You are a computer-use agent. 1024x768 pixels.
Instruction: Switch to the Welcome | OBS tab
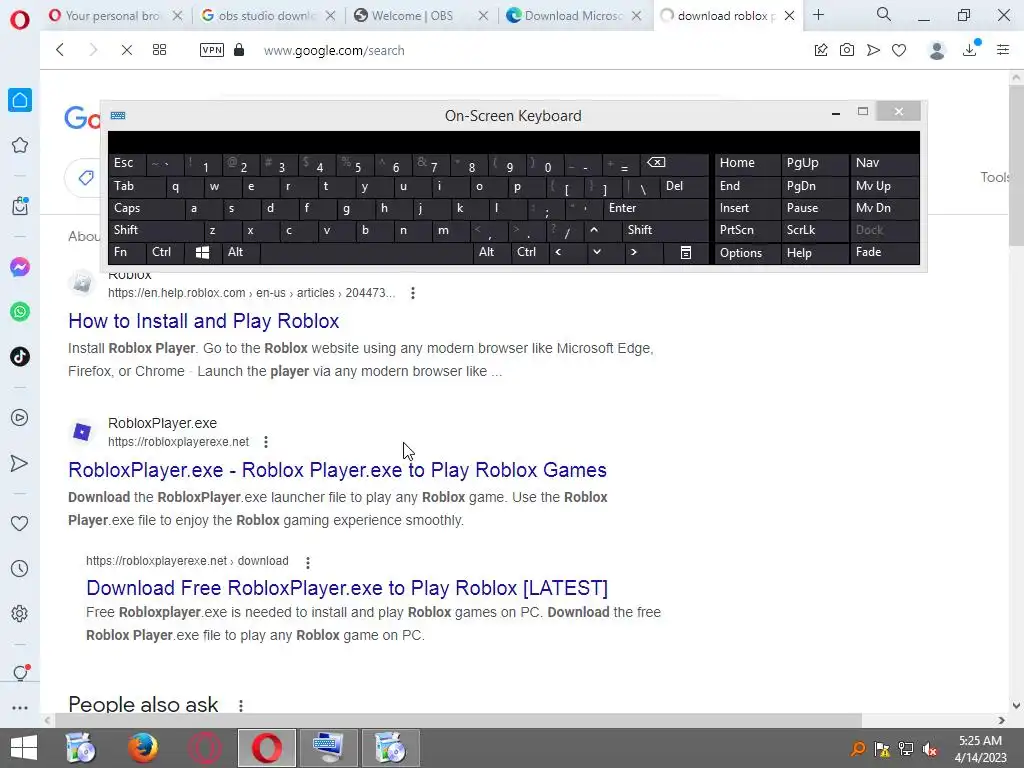(421, 16)
